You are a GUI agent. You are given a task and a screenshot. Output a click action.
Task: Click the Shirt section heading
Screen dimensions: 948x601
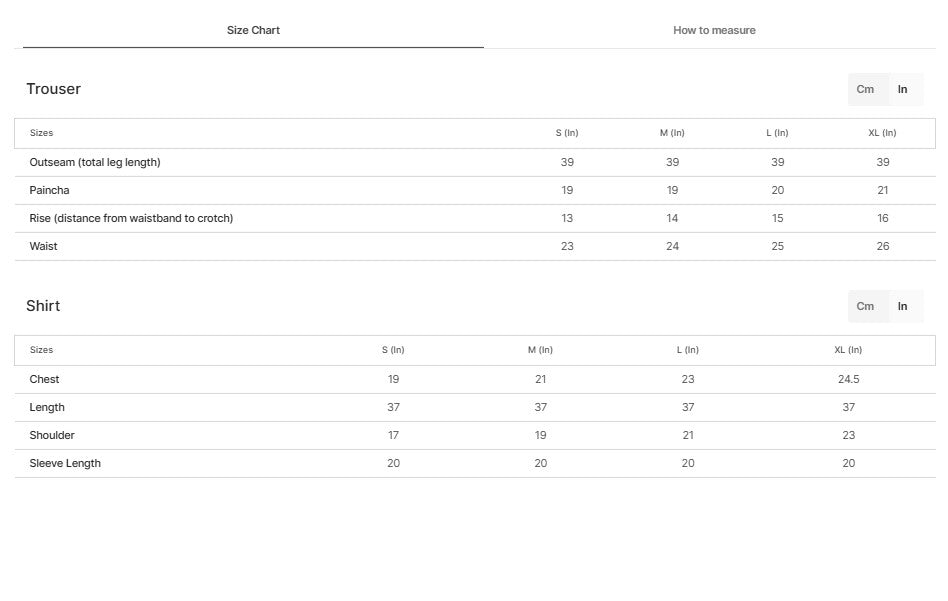(43, 306)
